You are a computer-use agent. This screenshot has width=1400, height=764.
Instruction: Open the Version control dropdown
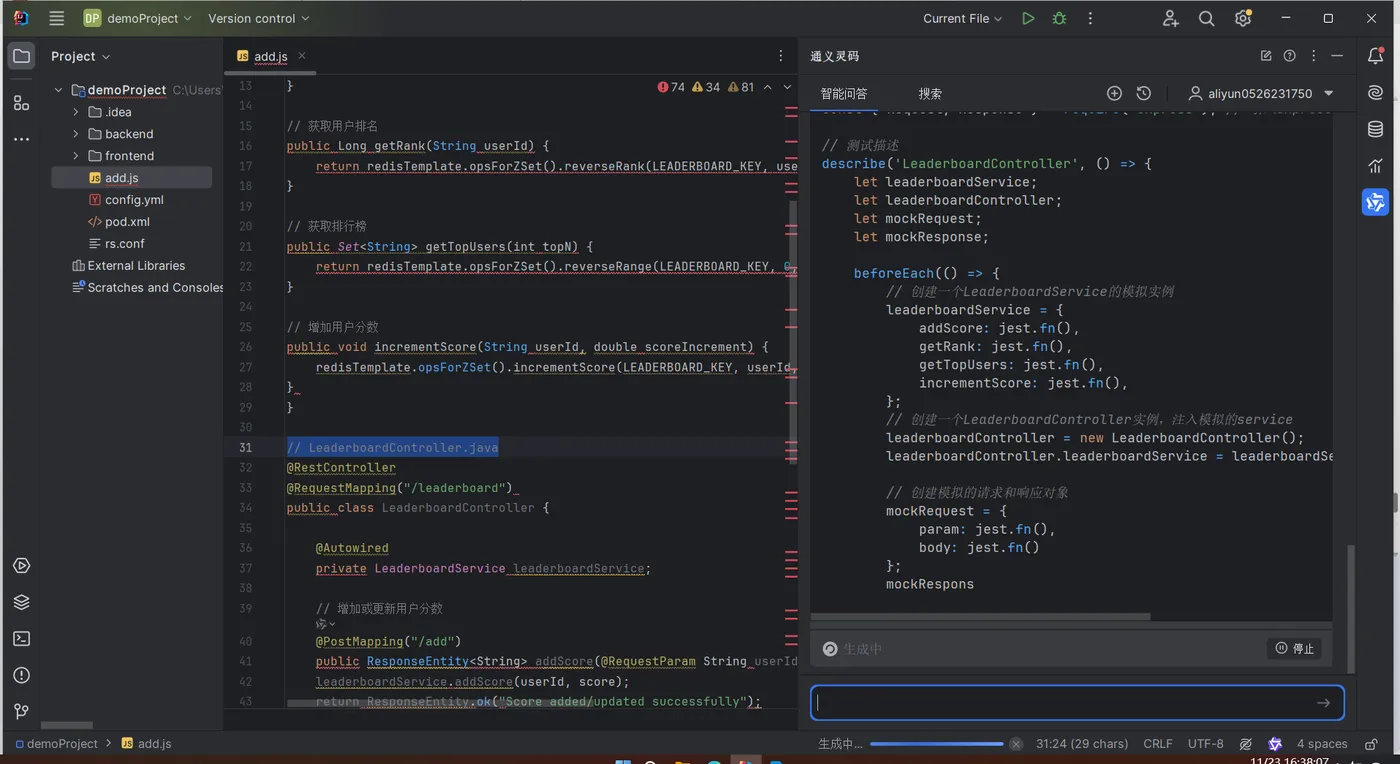pyautogui.click(x=258, y=18)
